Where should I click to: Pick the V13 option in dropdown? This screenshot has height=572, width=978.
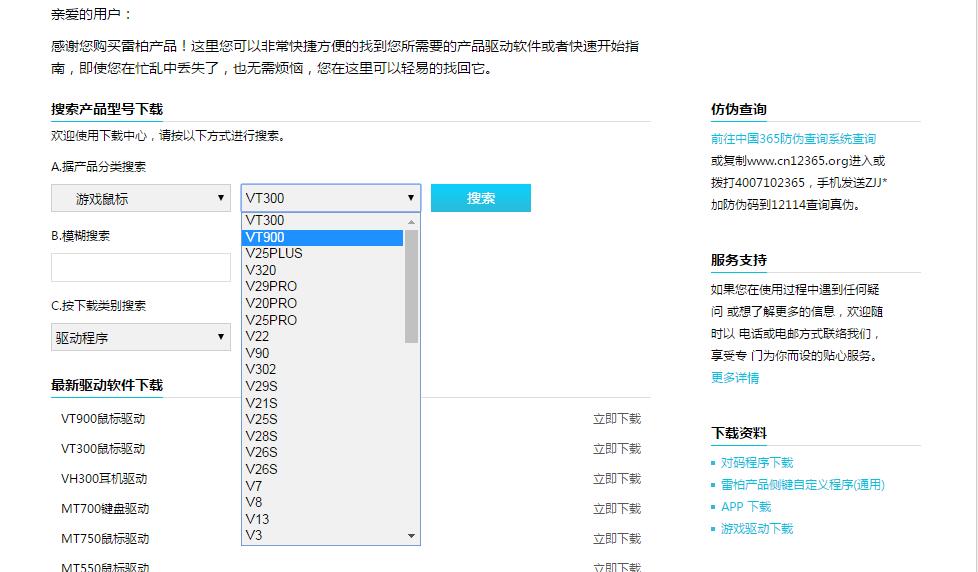coord(323,519)
